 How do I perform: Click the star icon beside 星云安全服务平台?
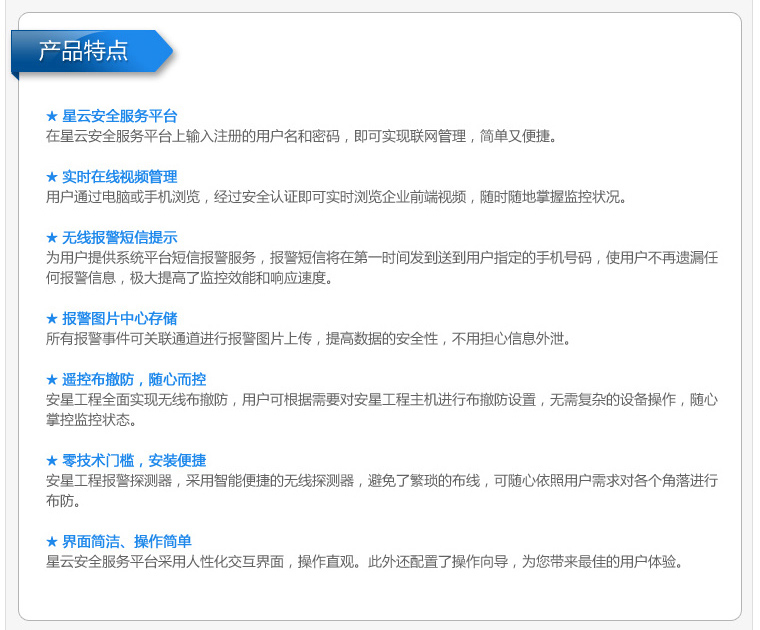[x=52, y=116]
